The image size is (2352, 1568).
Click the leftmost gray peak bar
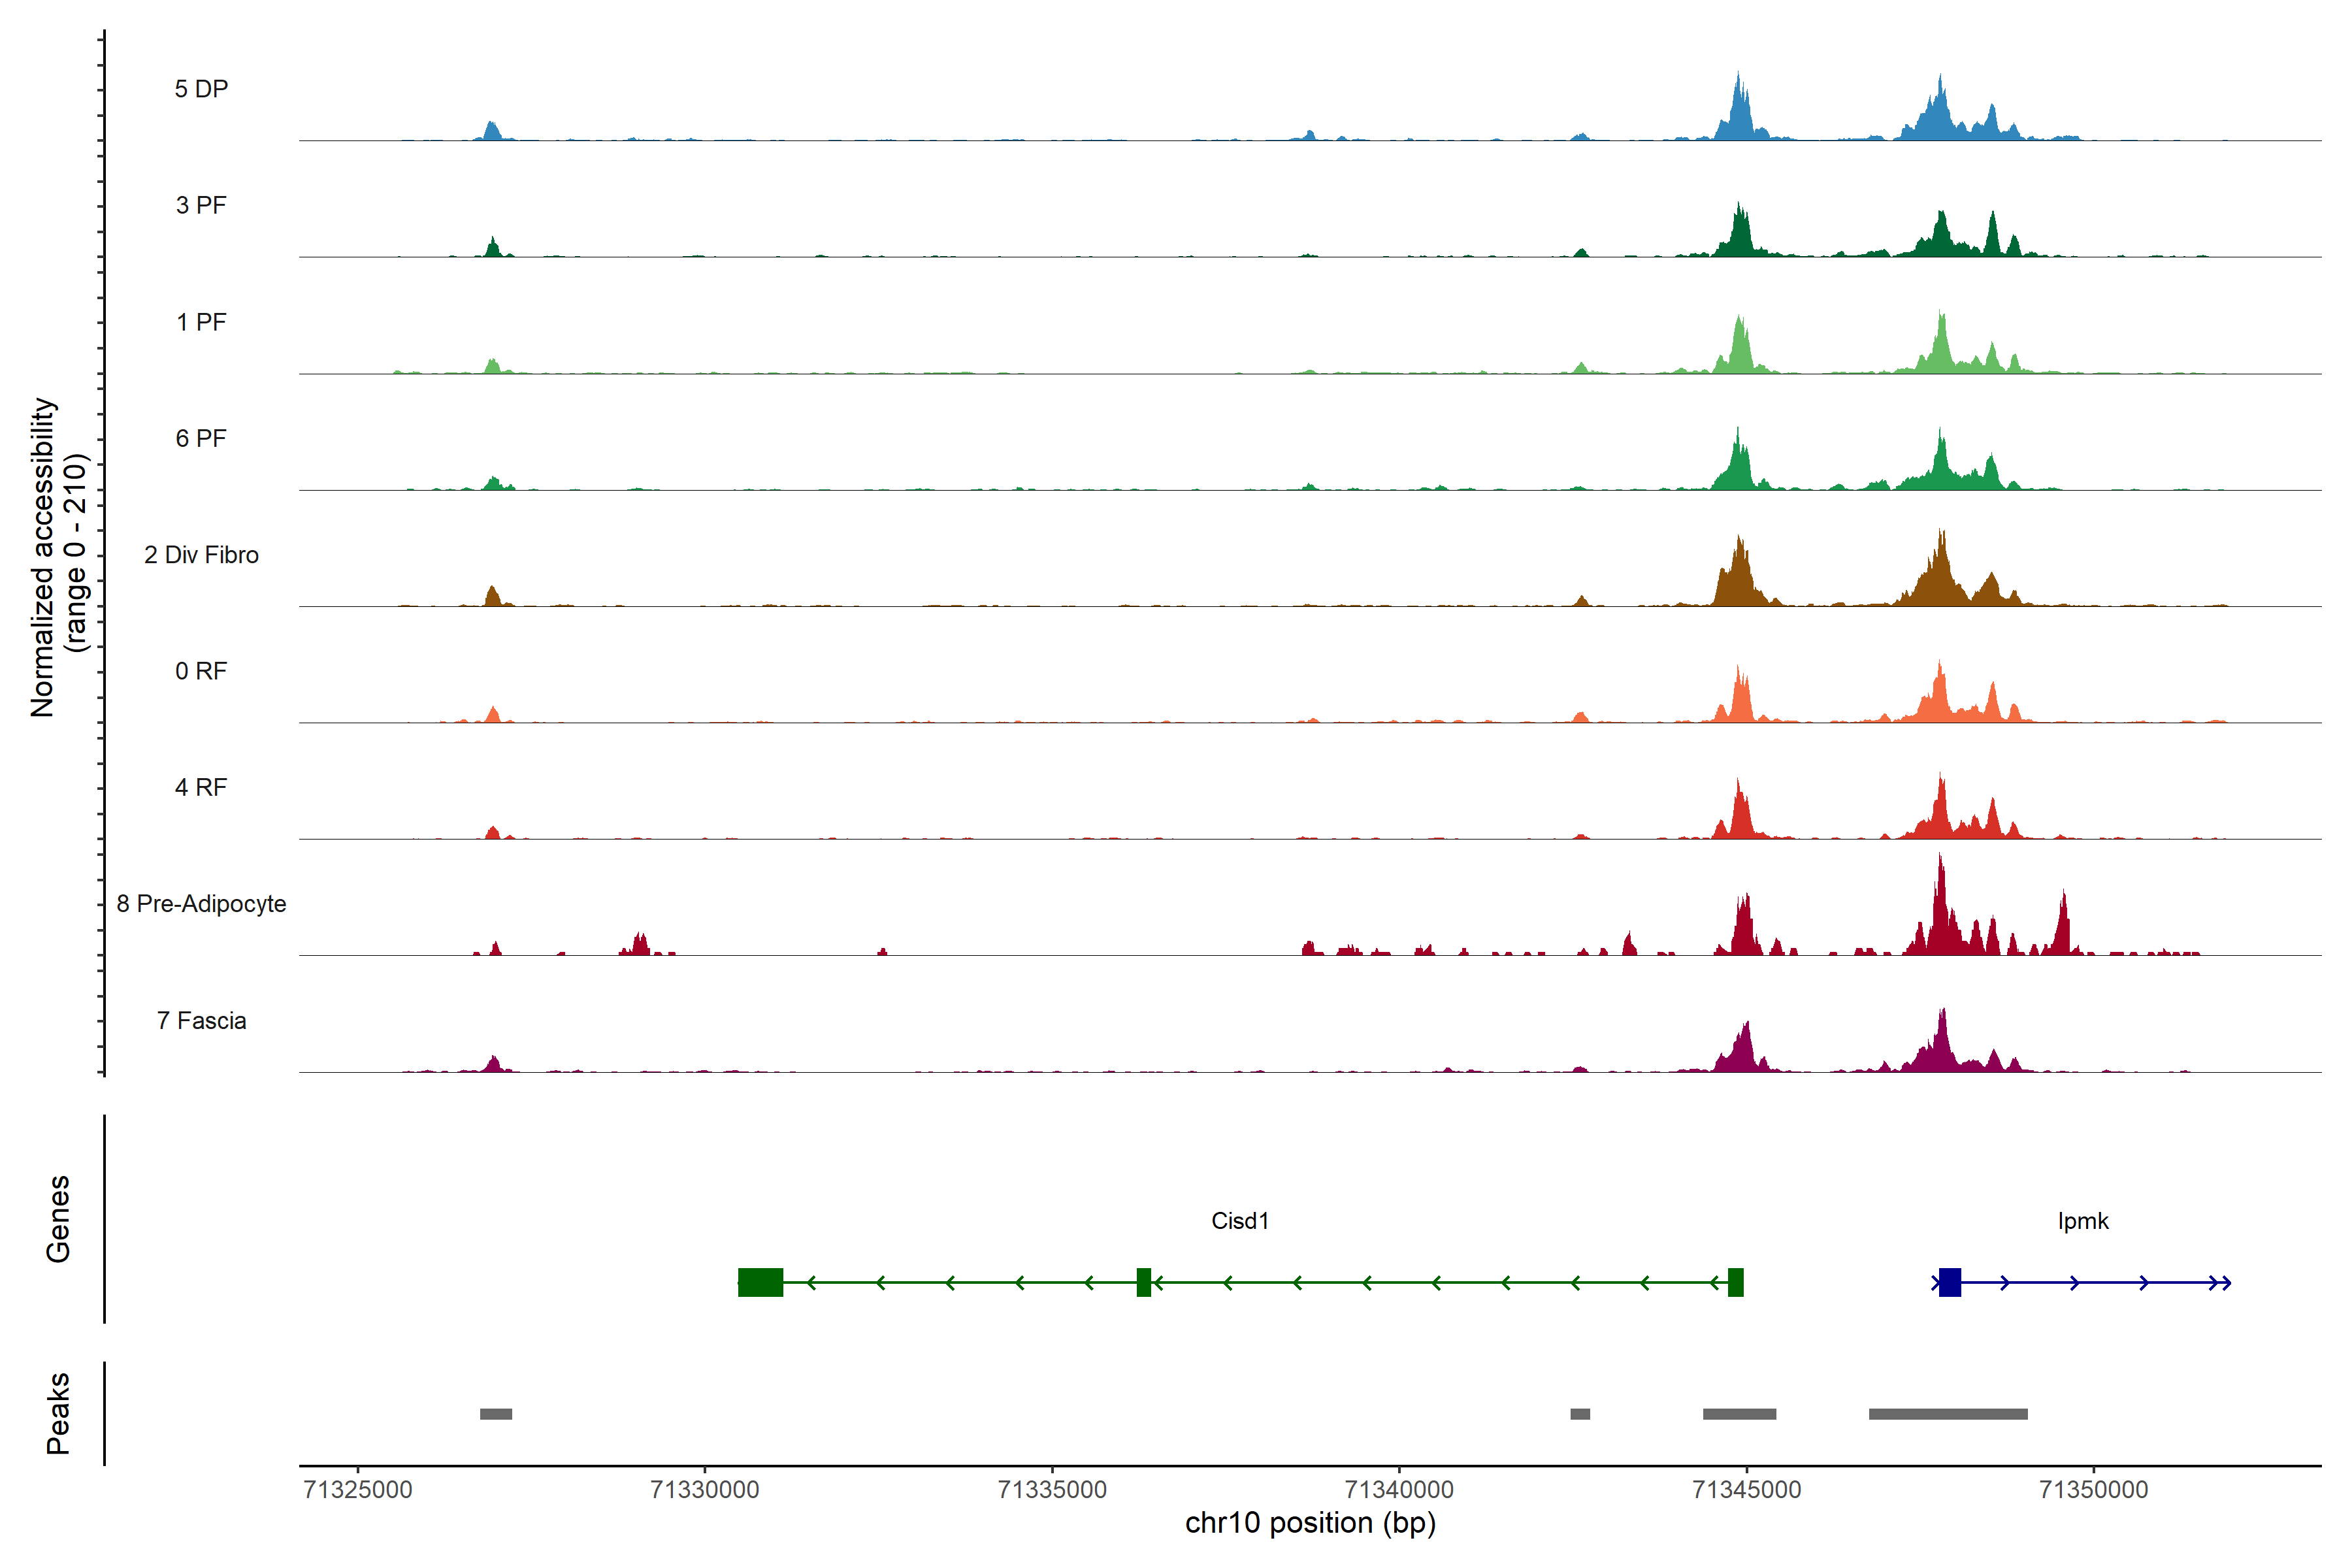(x=495, y=1414)
